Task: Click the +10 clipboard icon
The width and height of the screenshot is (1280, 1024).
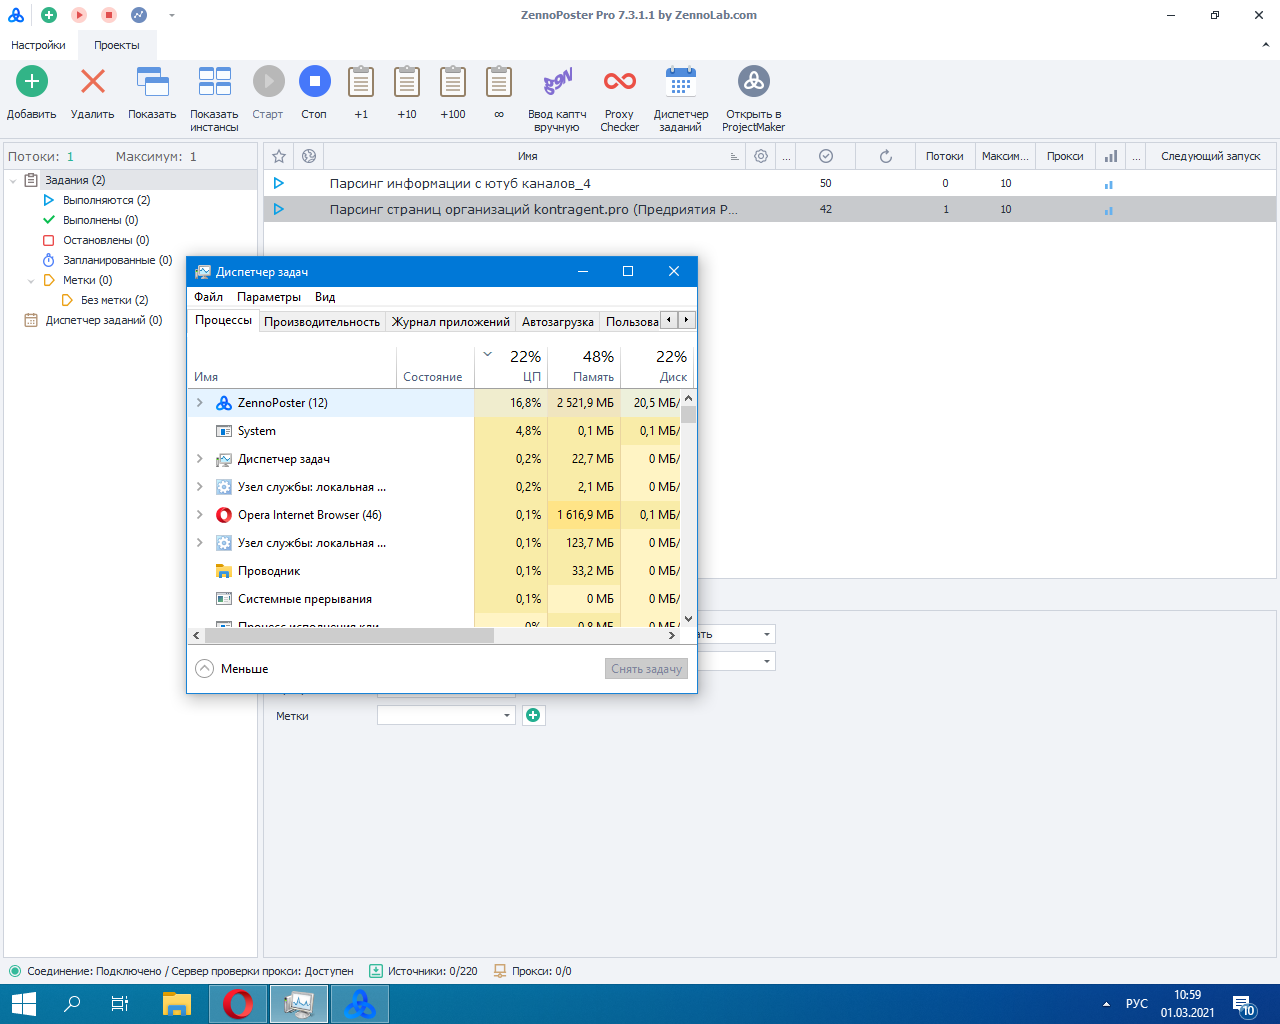Action: 407,81
